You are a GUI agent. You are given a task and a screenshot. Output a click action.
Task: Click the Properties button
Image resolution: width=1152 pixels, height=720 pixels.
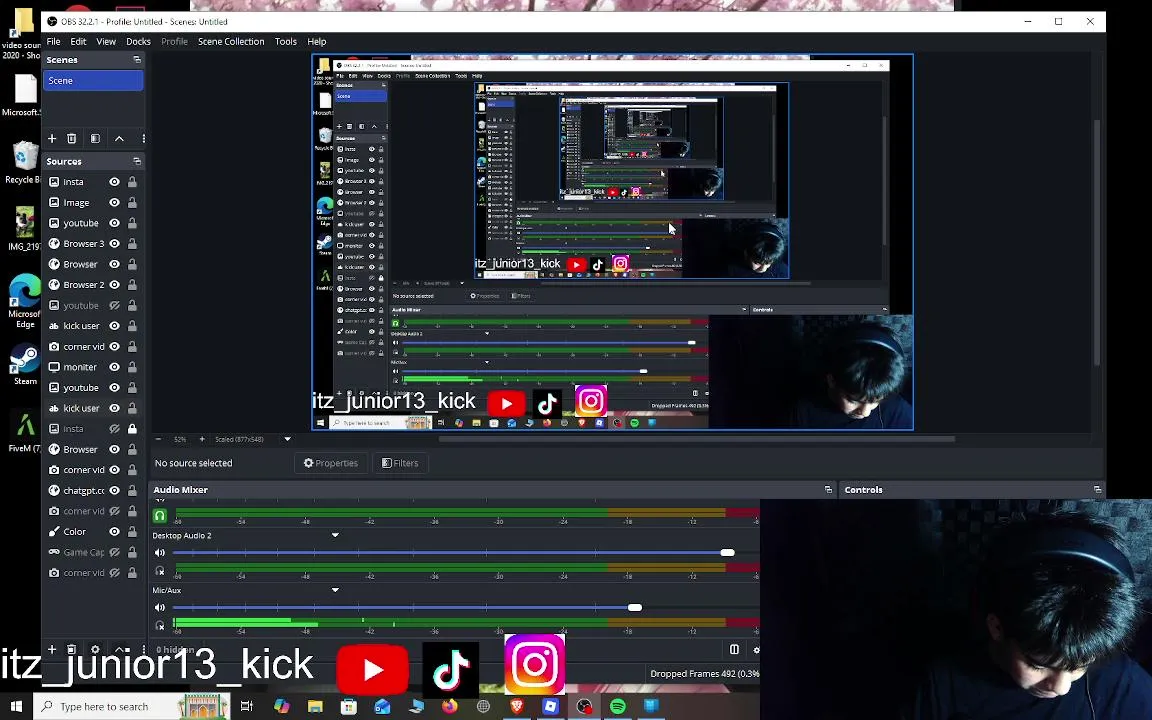331,463
